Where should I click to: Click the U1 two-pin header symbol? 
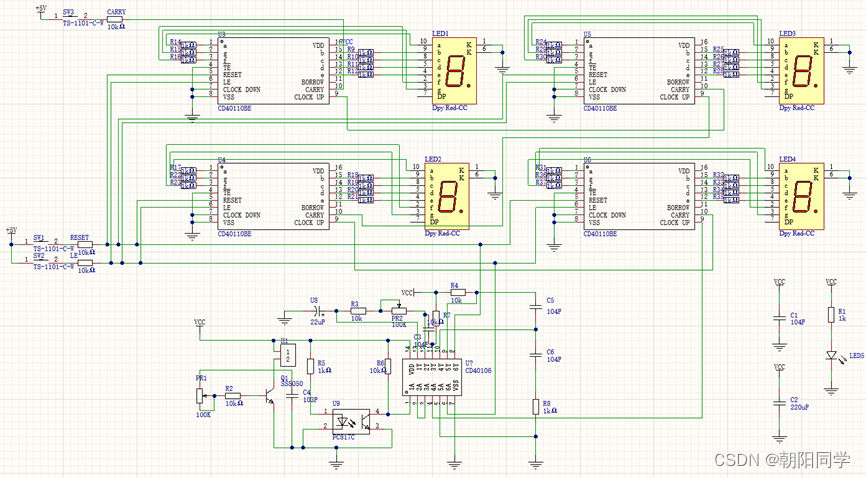pyautogui.click(x=287, y=355)
